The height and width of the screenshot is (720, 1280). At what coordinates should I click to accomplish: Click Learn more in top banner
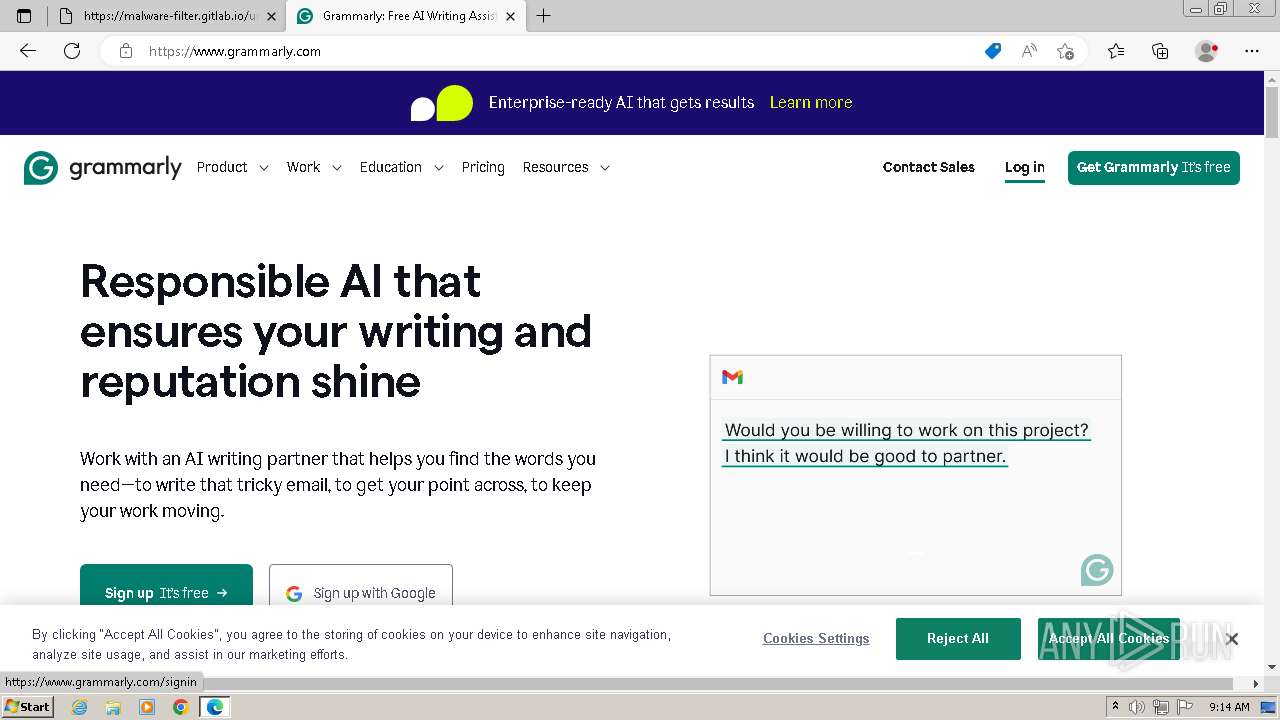point(811,102)
